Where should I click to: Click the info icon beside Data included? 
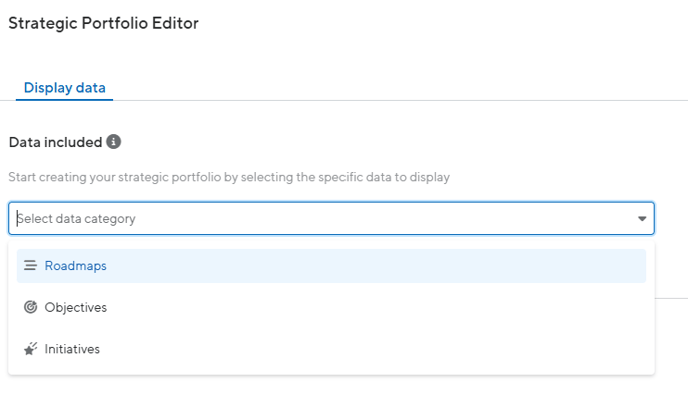[113, 142]
